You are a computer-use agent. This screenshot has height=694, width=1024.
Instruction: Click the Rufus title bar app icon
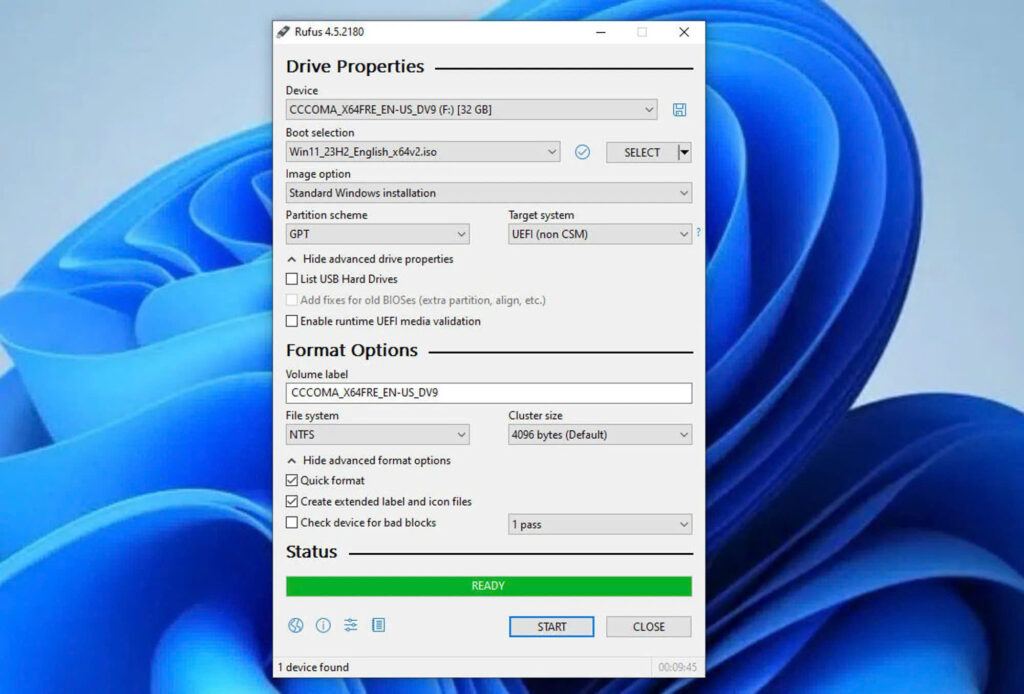[x=283, y=32]
